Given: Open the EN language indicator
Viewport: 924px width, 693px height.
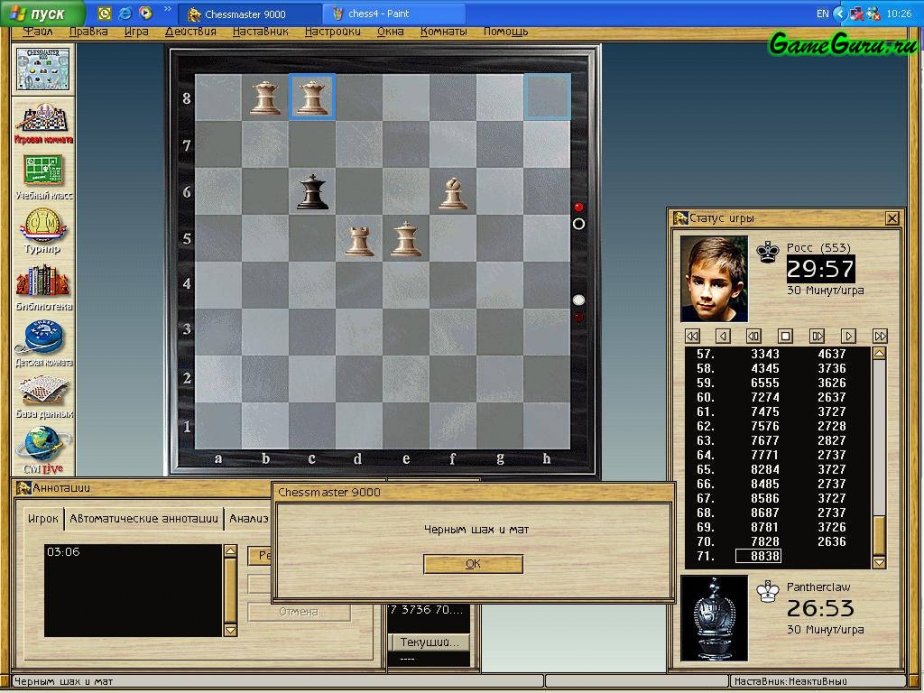Looking at the screenshot, I should pos(823,14).
